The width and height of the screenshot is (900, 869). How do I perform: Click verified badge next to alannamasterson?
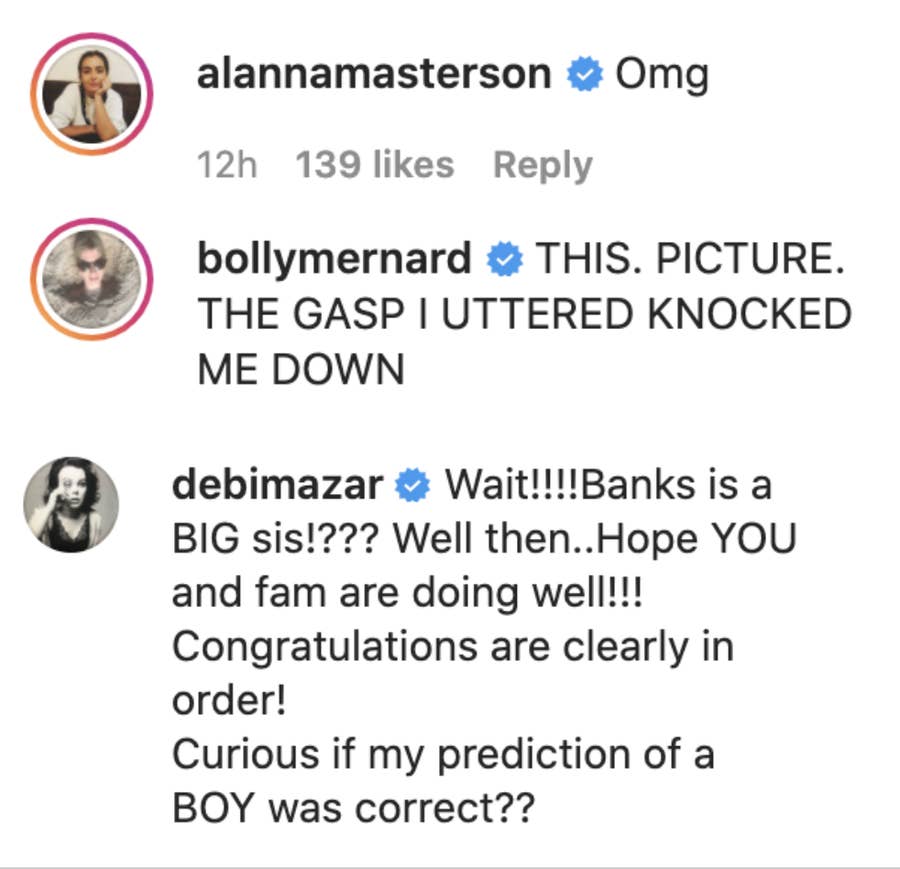(584, 76)
